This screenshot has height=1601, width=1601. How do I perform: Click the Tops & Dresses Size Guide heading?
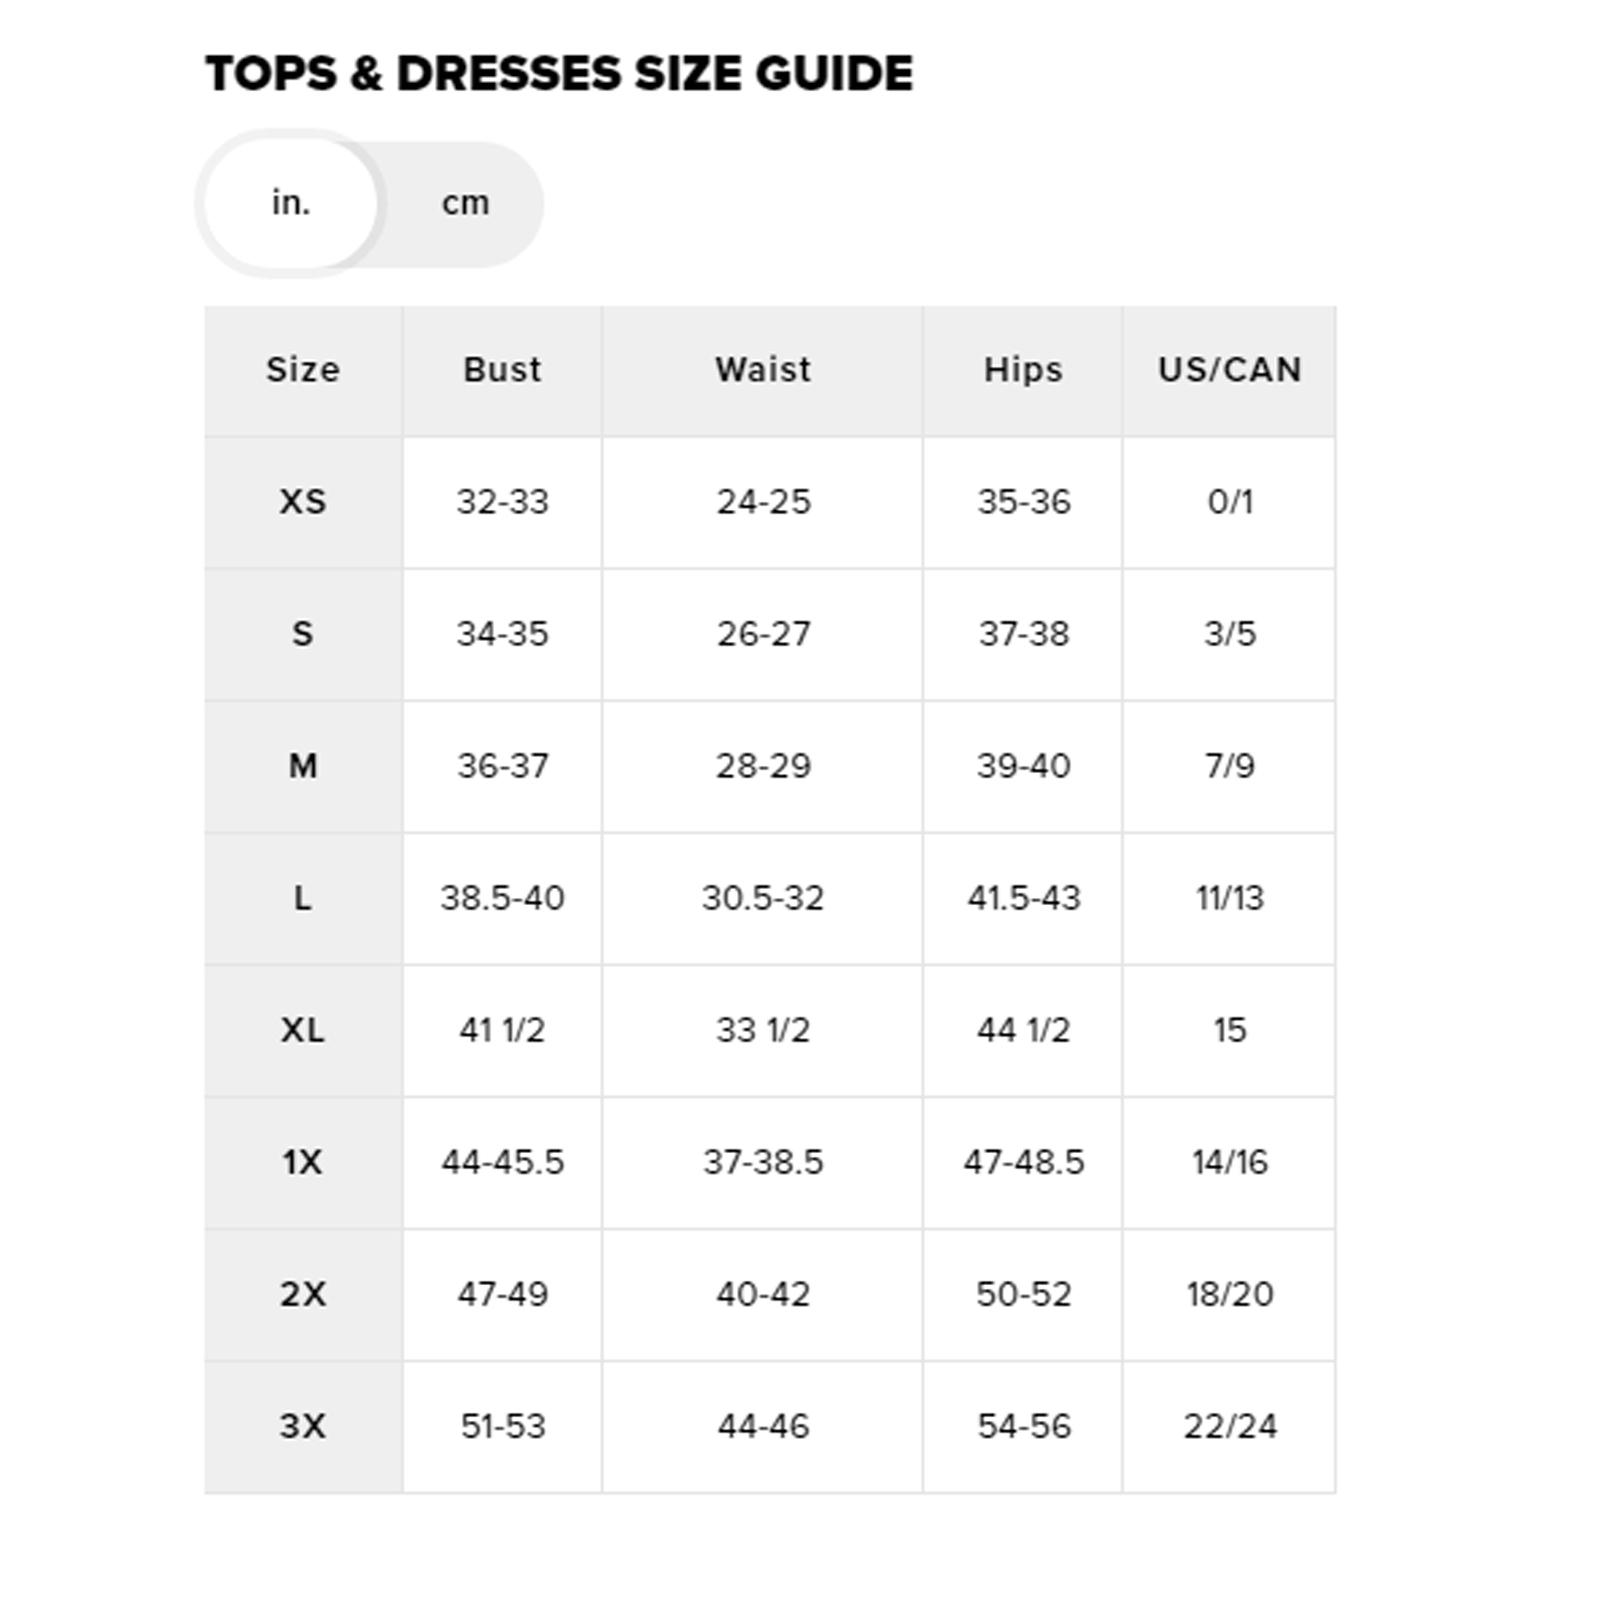559,74
